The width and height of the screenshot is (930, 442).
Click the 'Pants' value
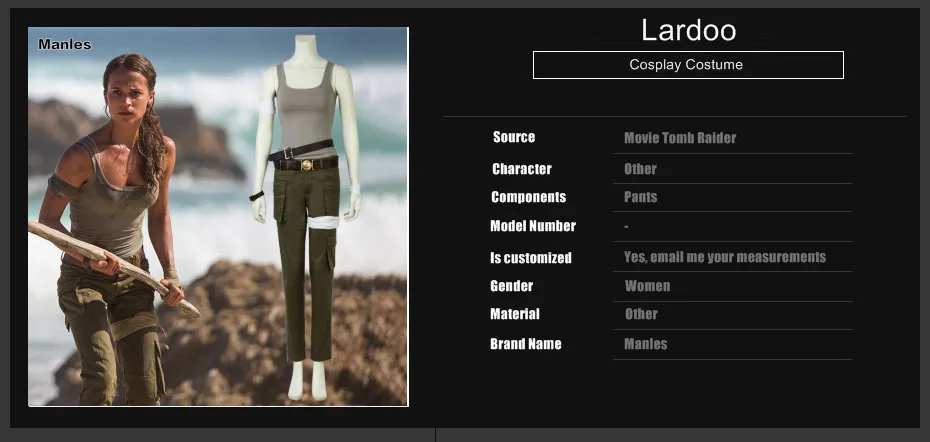tap(640, 197)
